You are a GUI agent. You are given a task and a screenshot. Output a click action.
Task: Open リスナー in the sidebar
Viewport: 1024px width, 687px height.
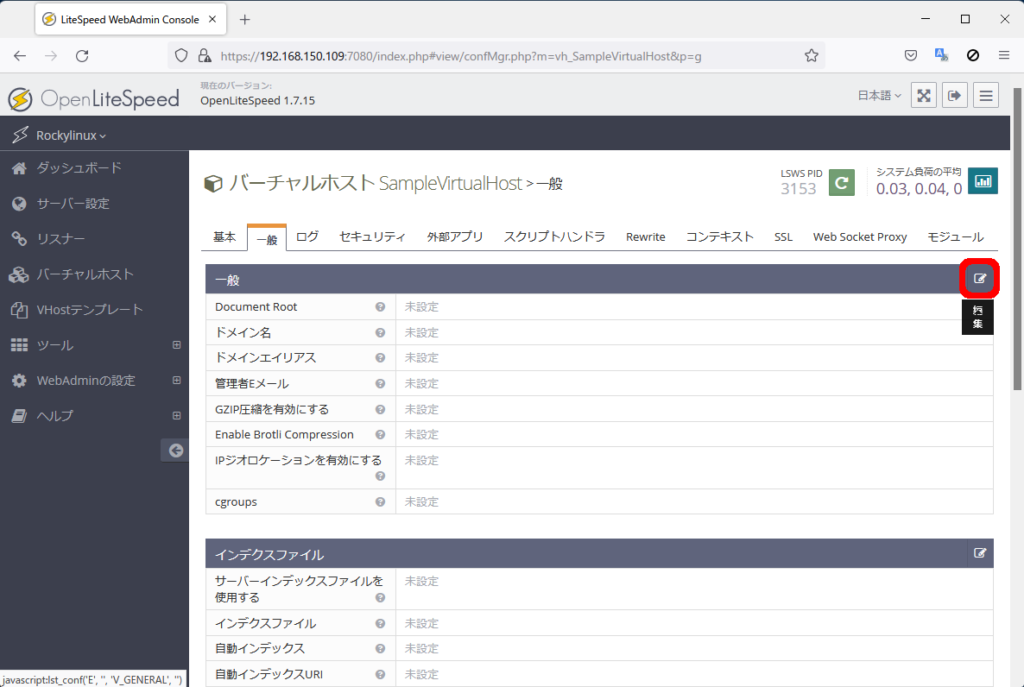61,239
